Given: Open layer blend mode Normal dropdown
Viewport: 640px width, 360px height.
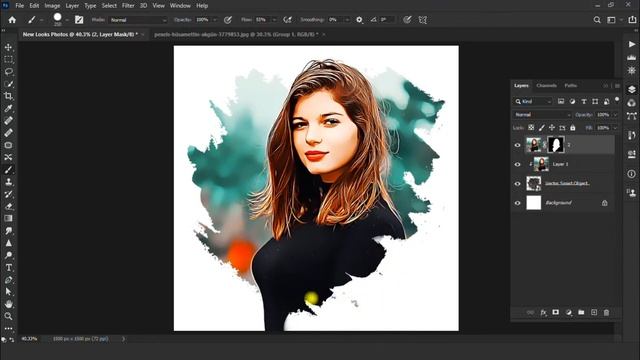Looking at the screenshot, I should 542,115.
